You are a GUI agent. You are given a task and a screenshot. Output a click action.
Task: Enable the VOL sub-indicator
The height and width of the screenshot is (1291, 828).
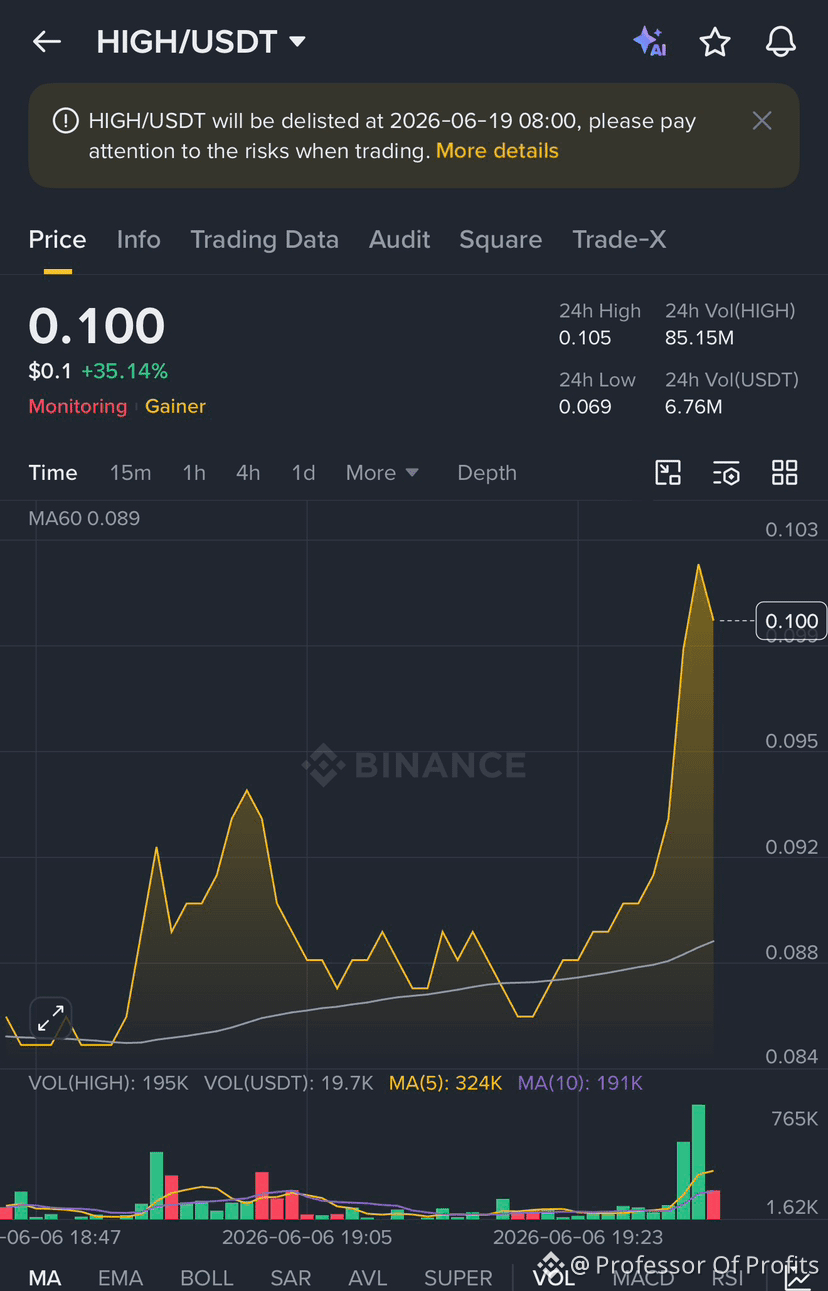click(x=553, y=1277)
